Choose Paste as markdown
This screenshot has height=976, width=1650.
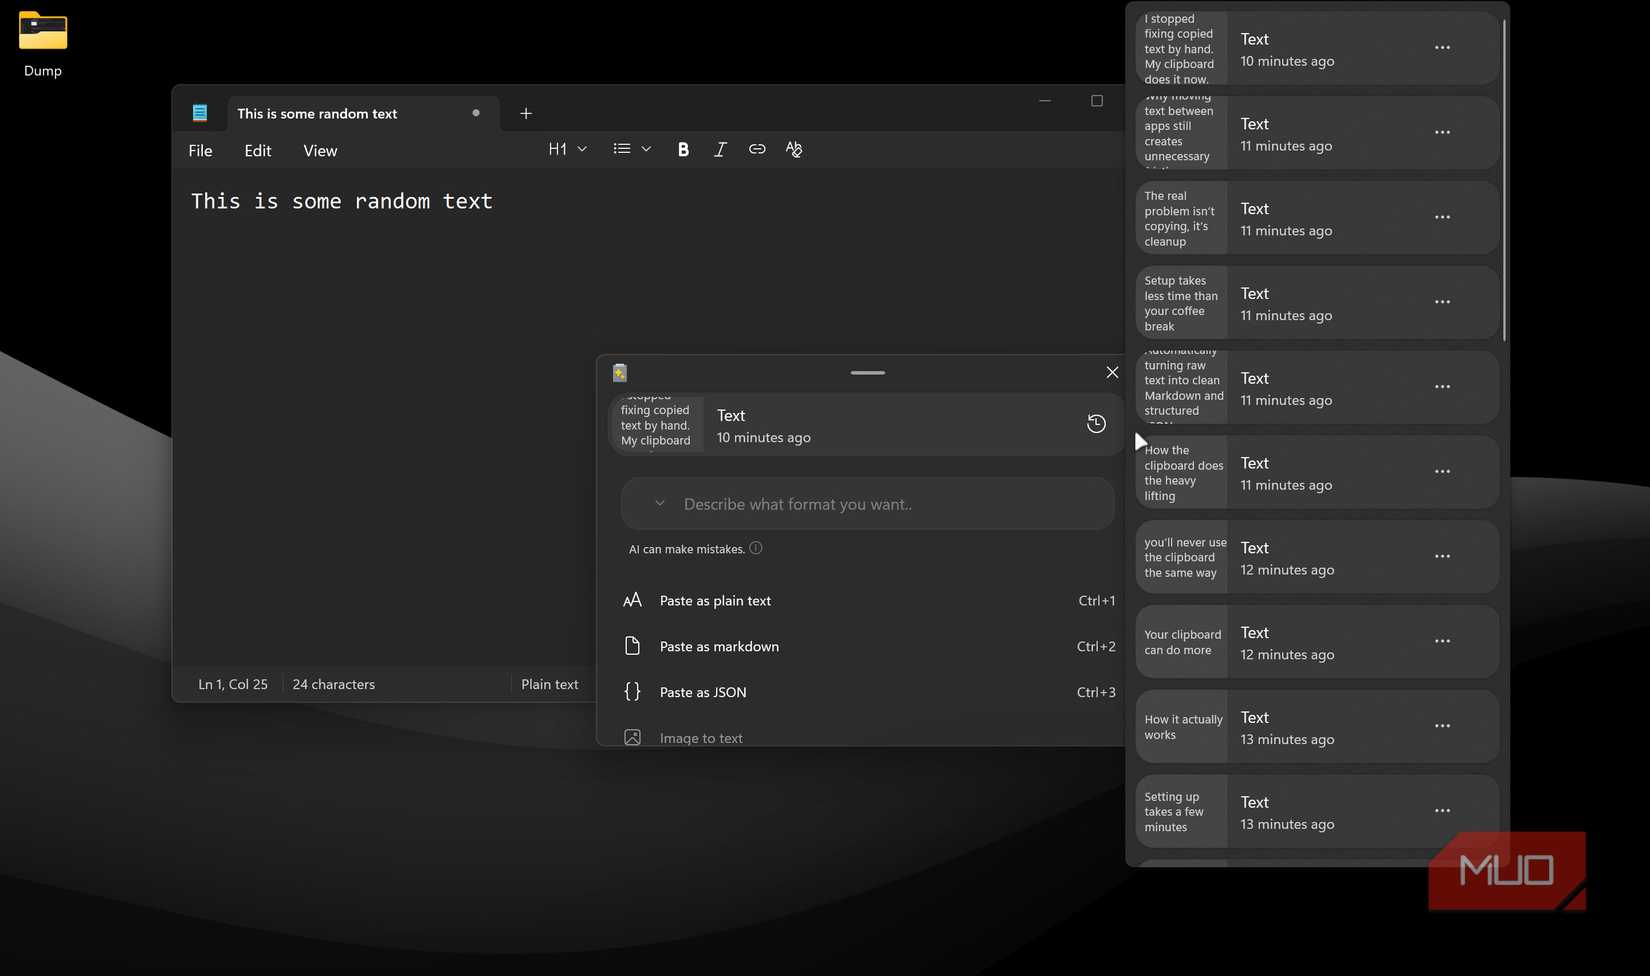coord(868,647)
